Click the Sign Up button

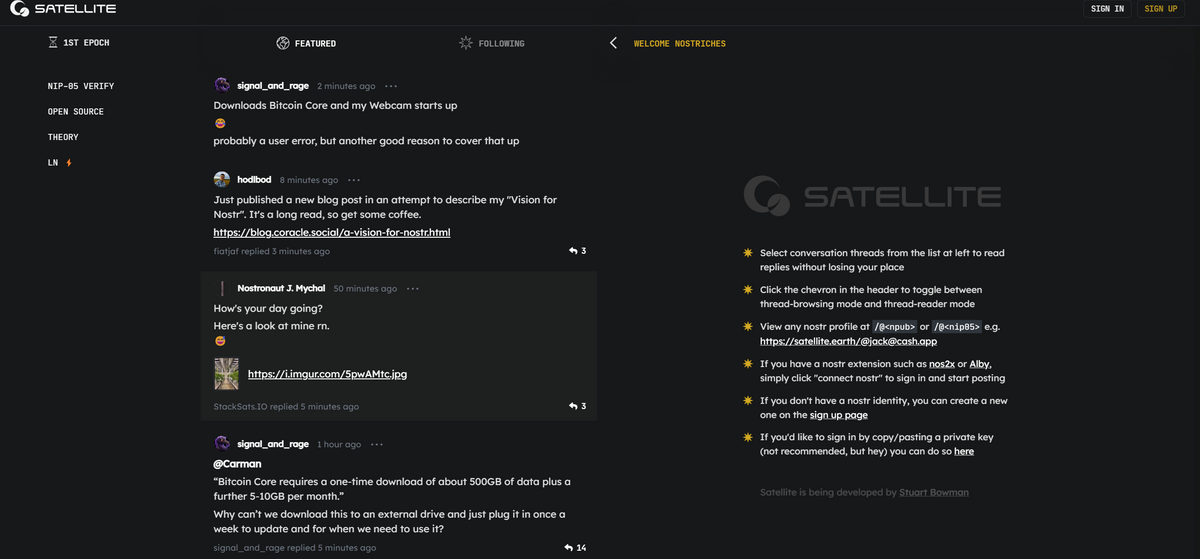pyautogui.click(x=1161, y=9)
